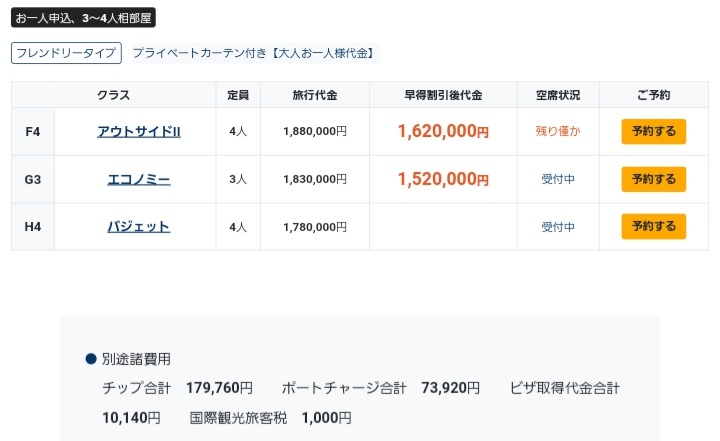Click the 179,760円 amount
This screenshot has height=441, width=720.
point(219,388)
